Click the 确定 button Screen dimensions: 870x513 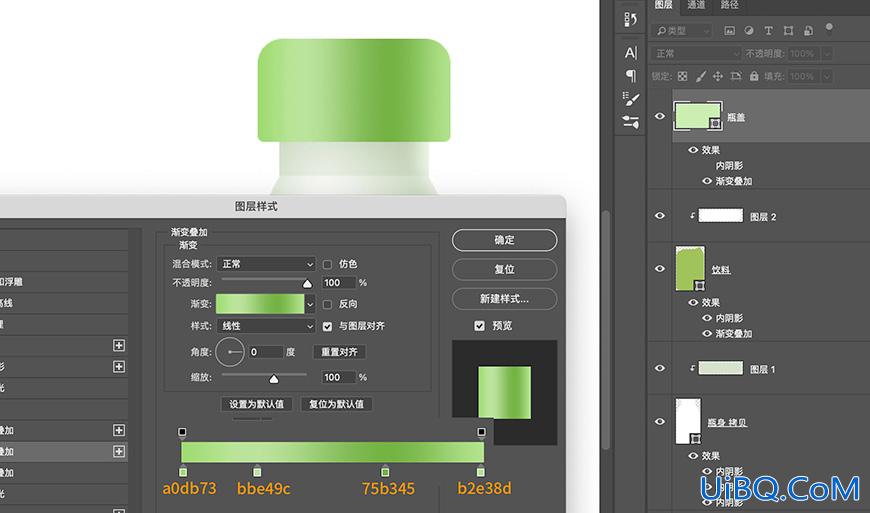tap(504, 240)
